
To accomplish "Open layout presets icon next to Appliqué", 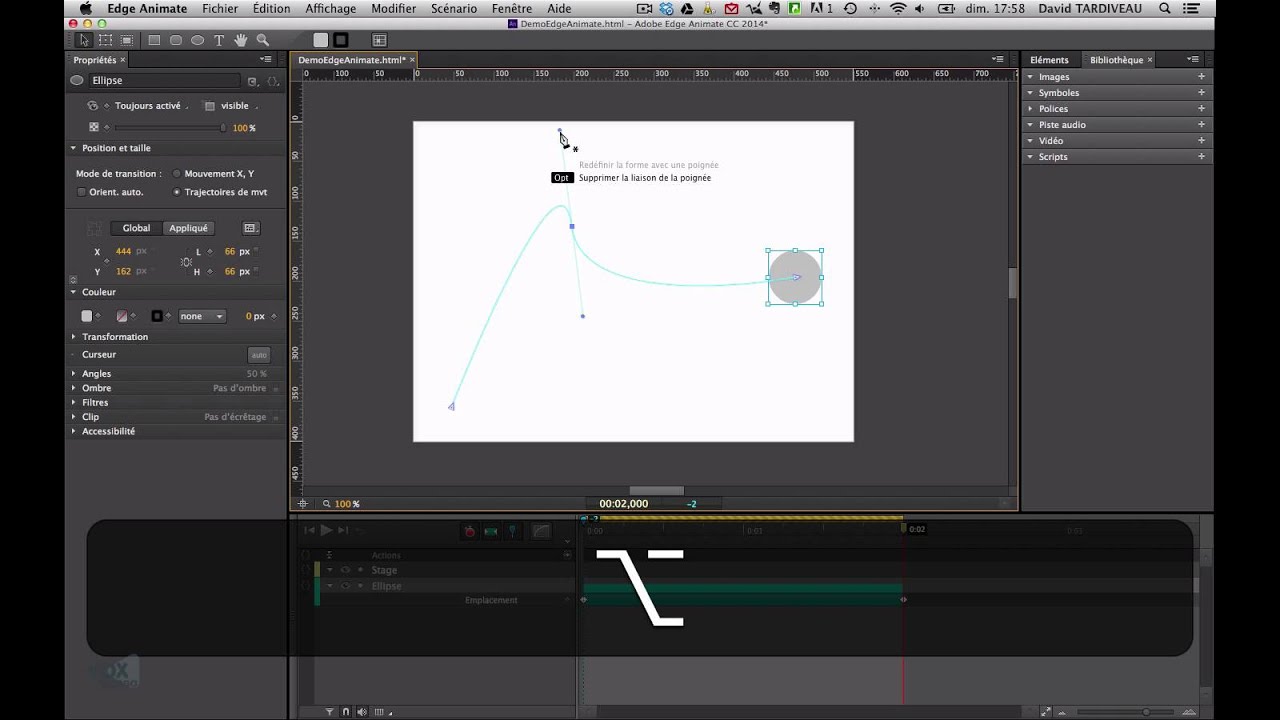I will tap(251, 228).
